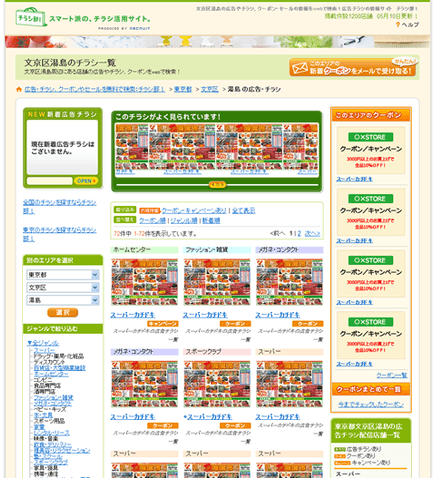Viewport: 434px width, 478px height.
Task: Click the yellow OPEN button
Action: click(x=86, y=181)
